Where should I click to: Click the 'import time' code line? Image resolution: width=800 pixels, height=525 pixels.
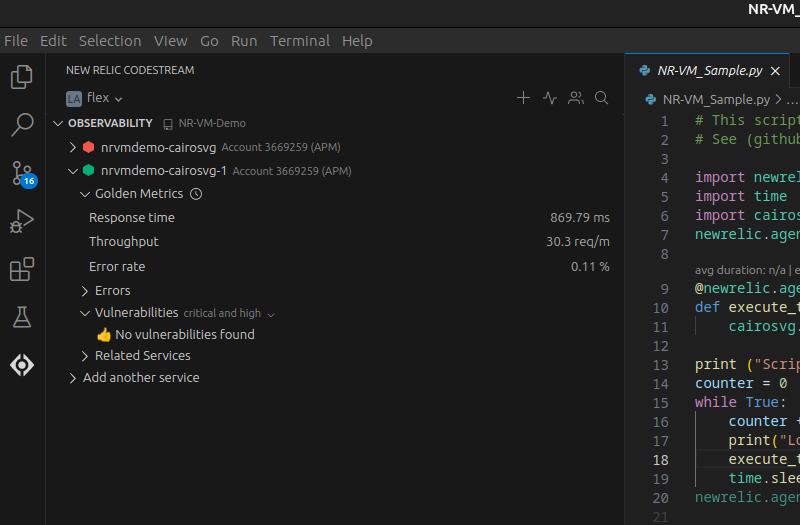tap(741, 196)
